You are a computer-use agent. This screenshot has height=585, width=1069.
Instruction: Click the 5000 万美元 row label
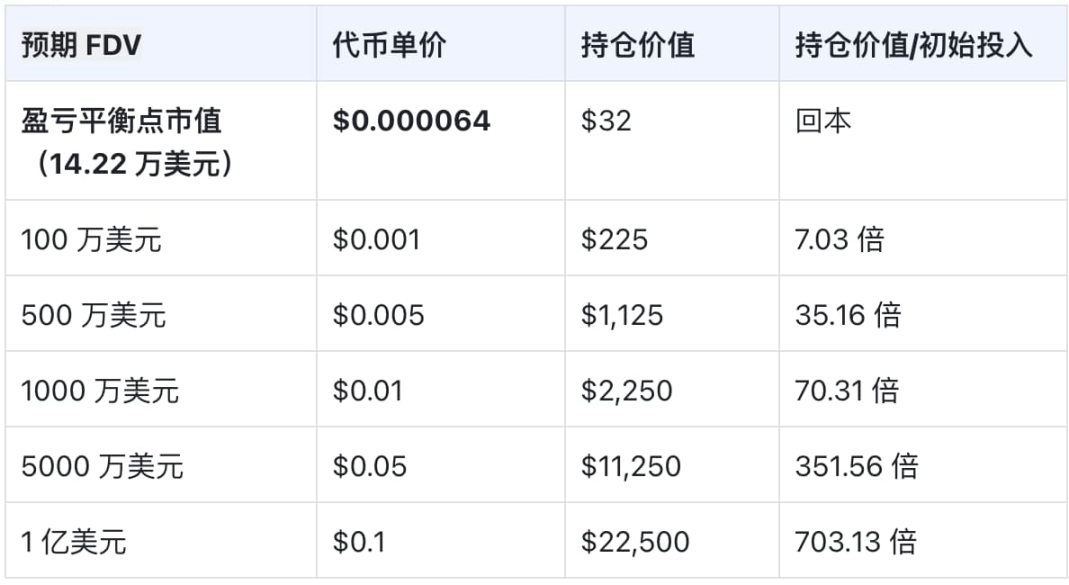coord(102,467)
